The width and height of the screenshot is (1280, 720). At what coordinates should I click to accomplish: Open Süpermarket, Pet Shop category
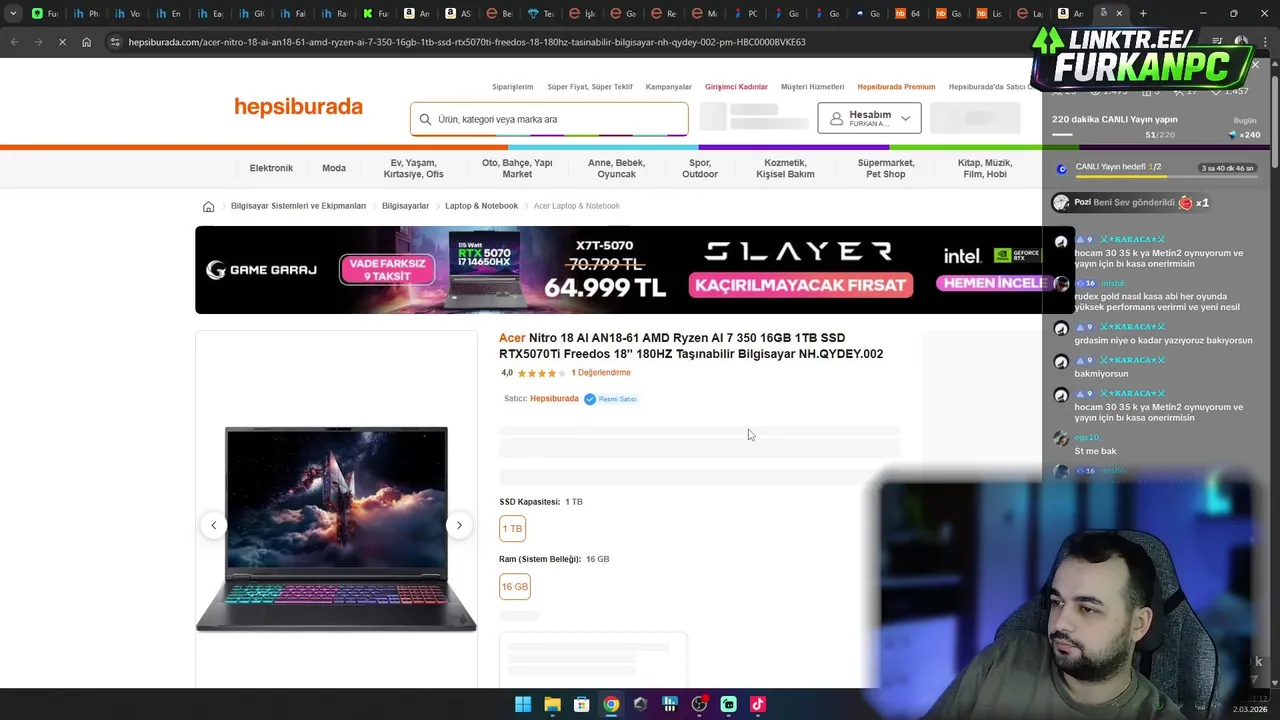click(x=886, y=168)
